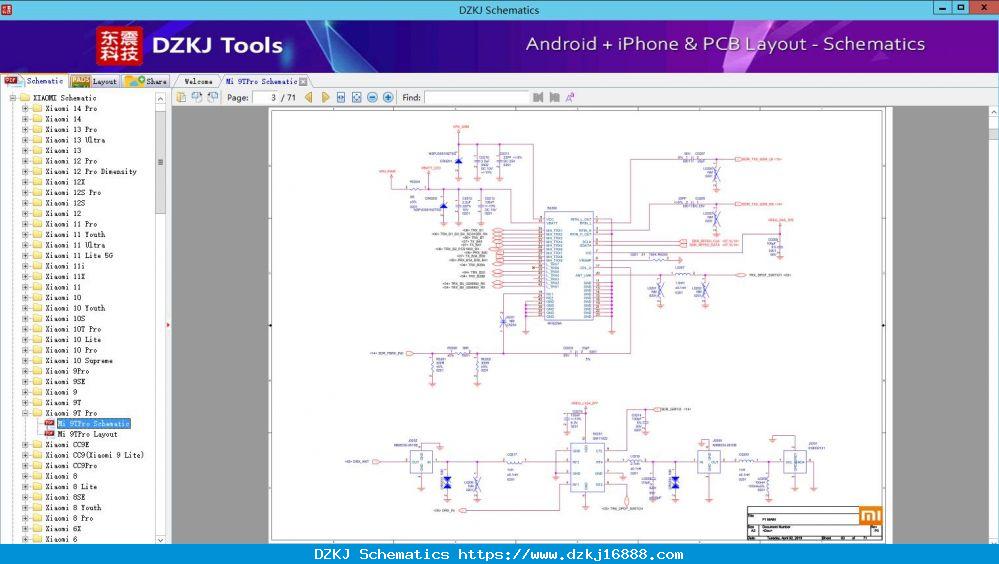This screenshot has height=564, width=999.
Task: Expand the Xiaomi 8 Youth folder
Action: 25,508
